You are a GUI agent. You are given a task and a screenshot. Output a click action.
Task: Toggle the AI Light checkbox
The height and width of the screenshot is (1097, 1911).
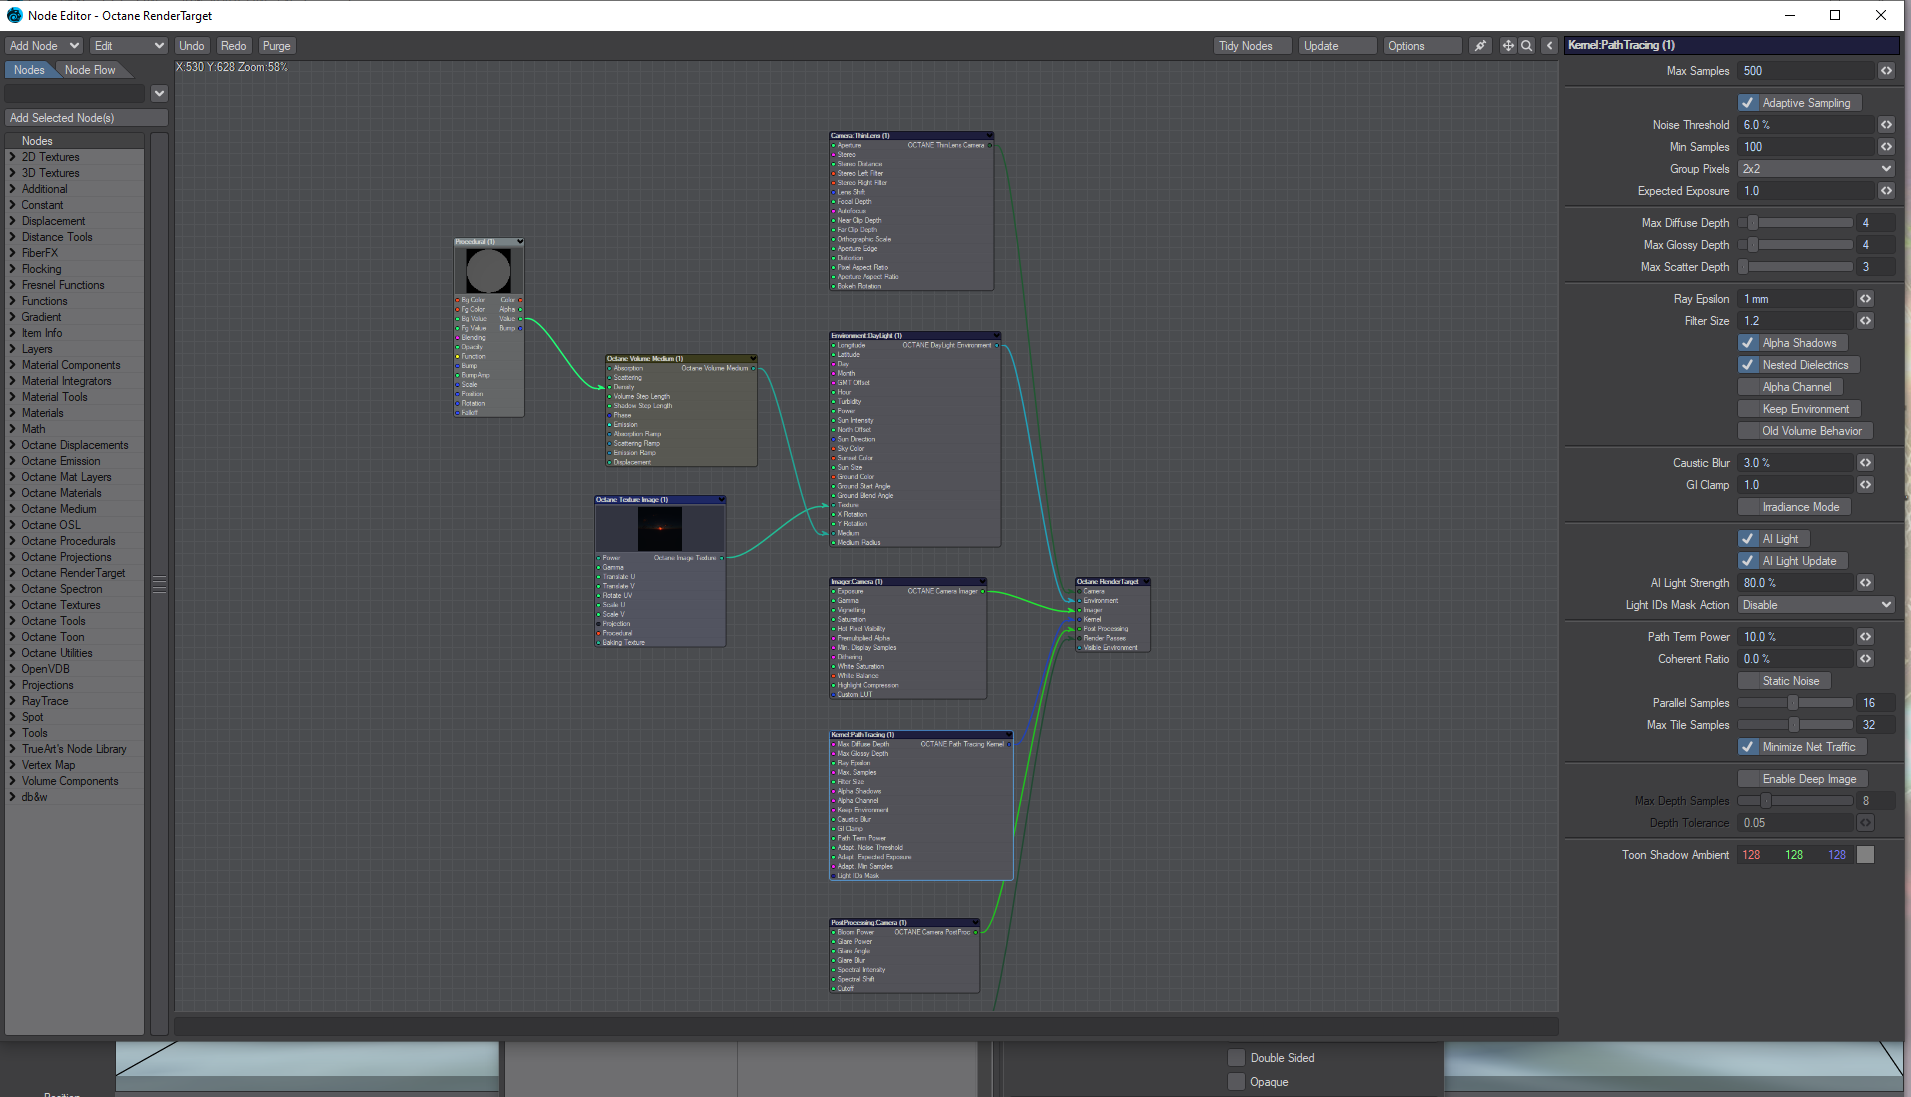tap(1748, 539)
